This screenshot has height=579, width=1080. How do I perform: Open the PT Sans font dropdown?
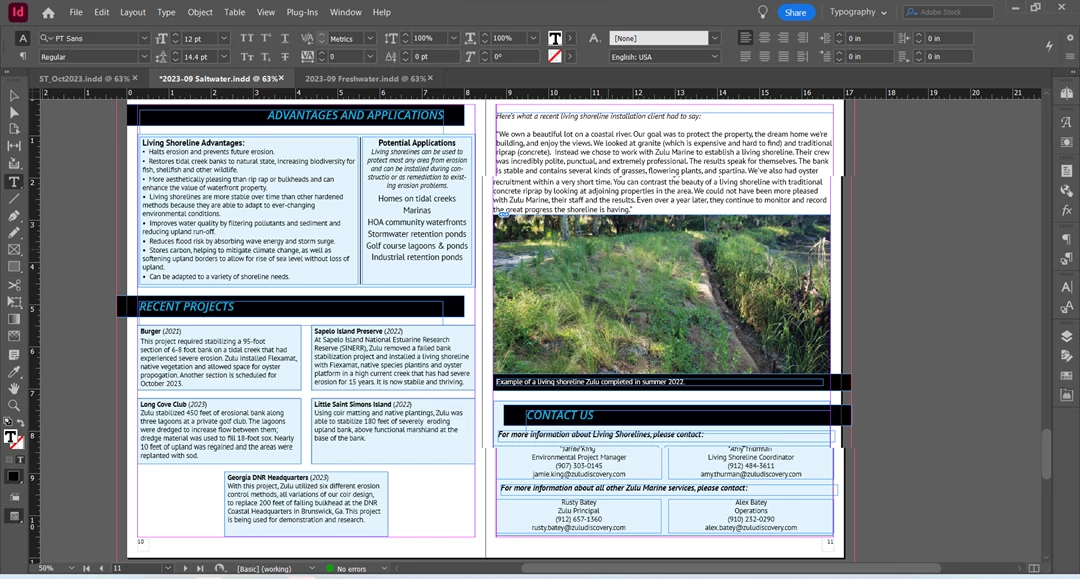point(94,39)
